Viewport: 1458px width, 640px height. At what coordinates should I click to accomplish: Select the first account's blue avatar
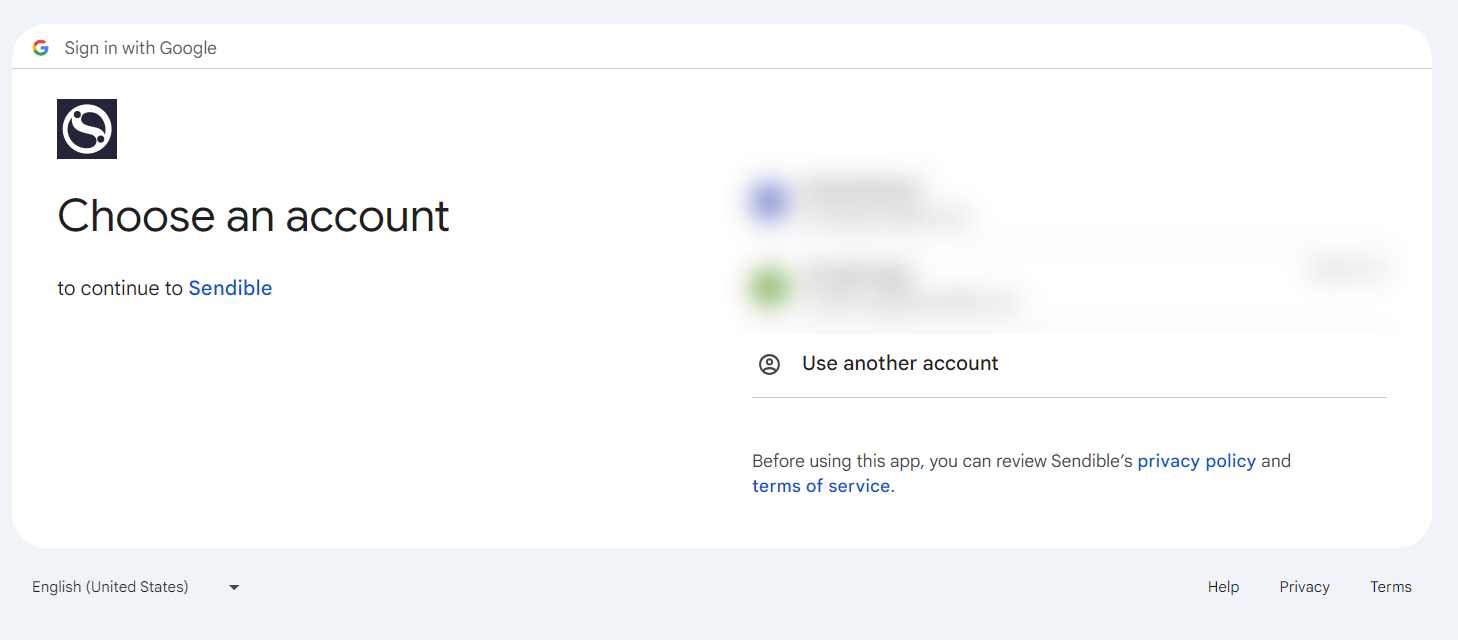coord(769,202)
